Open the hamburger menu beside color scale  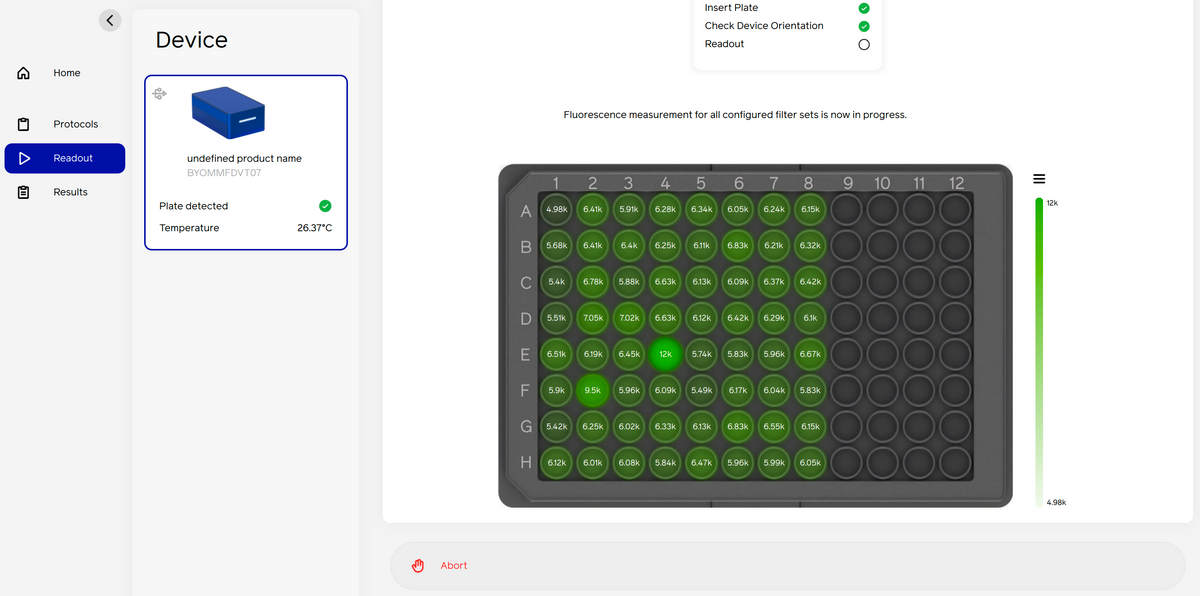tap(1039, 179)
